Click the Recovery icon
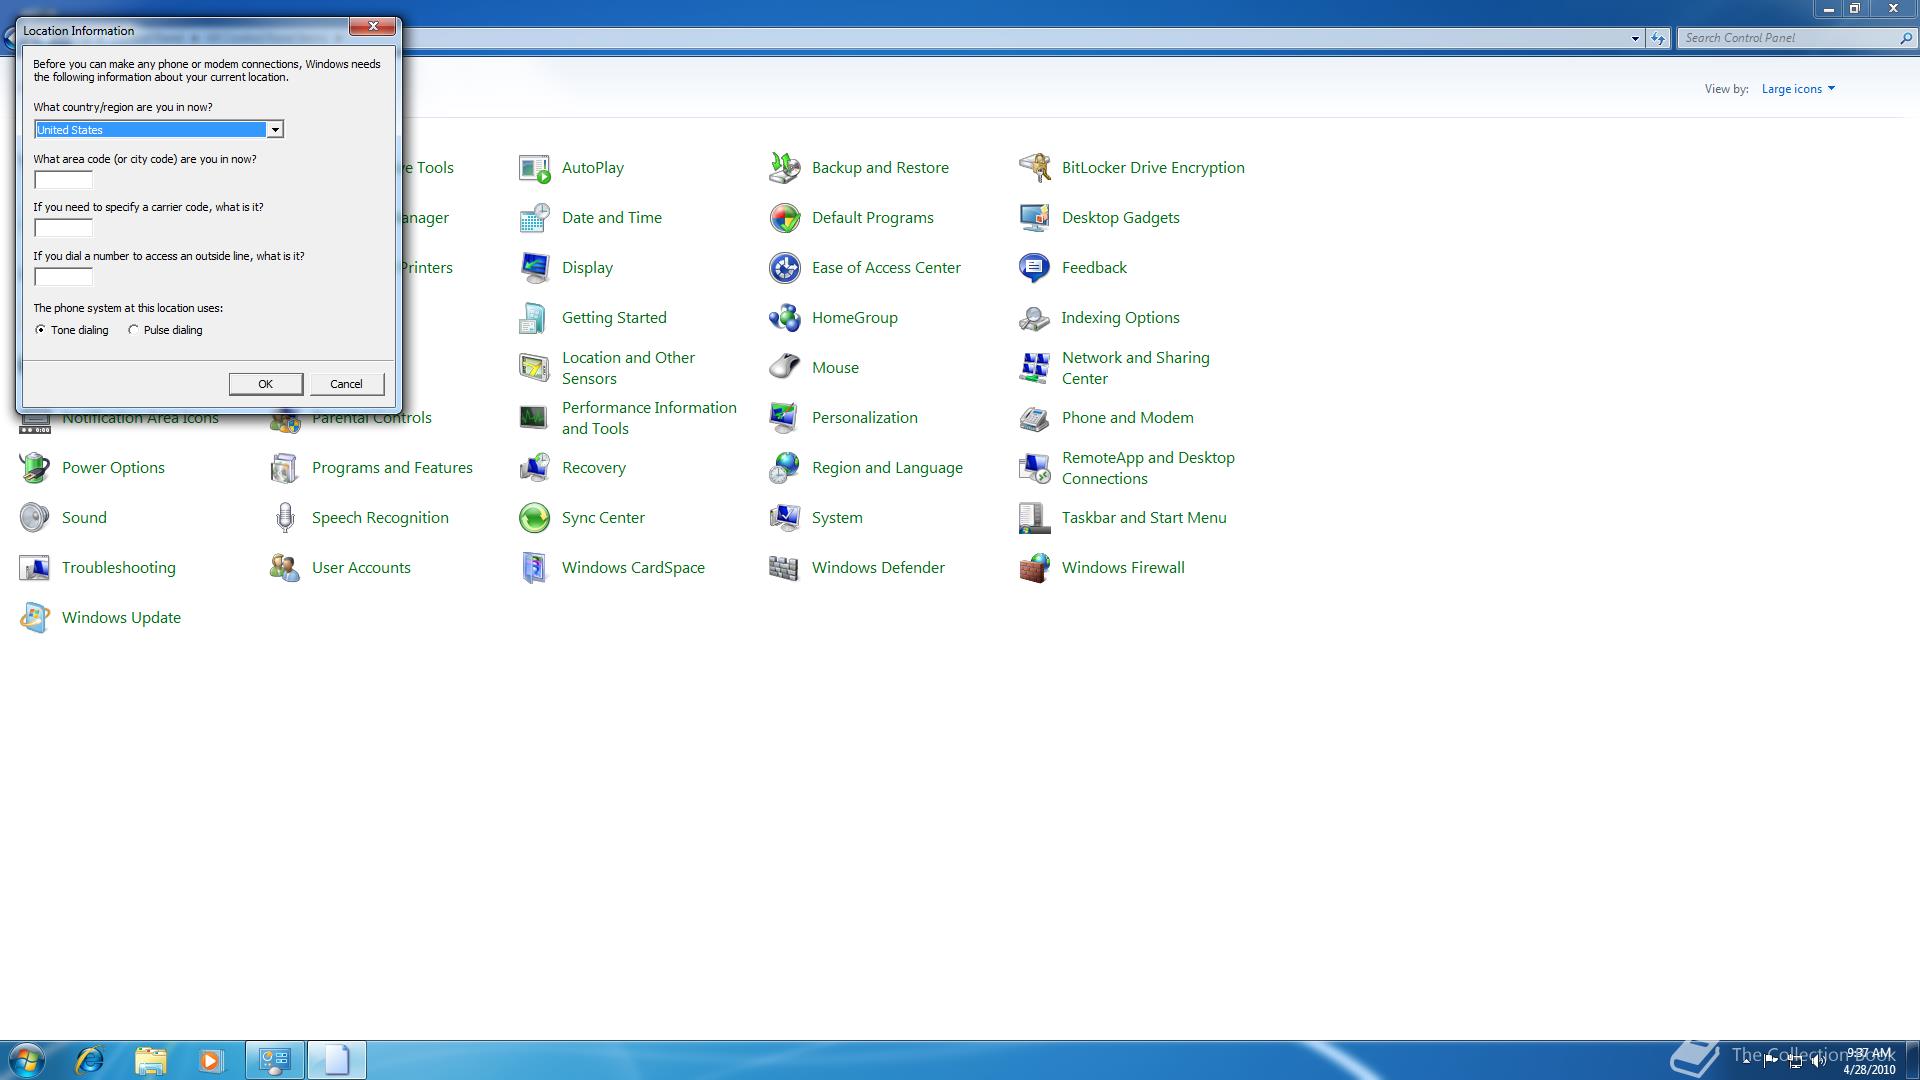This screenshot has height=1080, width=1920. tap(535, 468)
